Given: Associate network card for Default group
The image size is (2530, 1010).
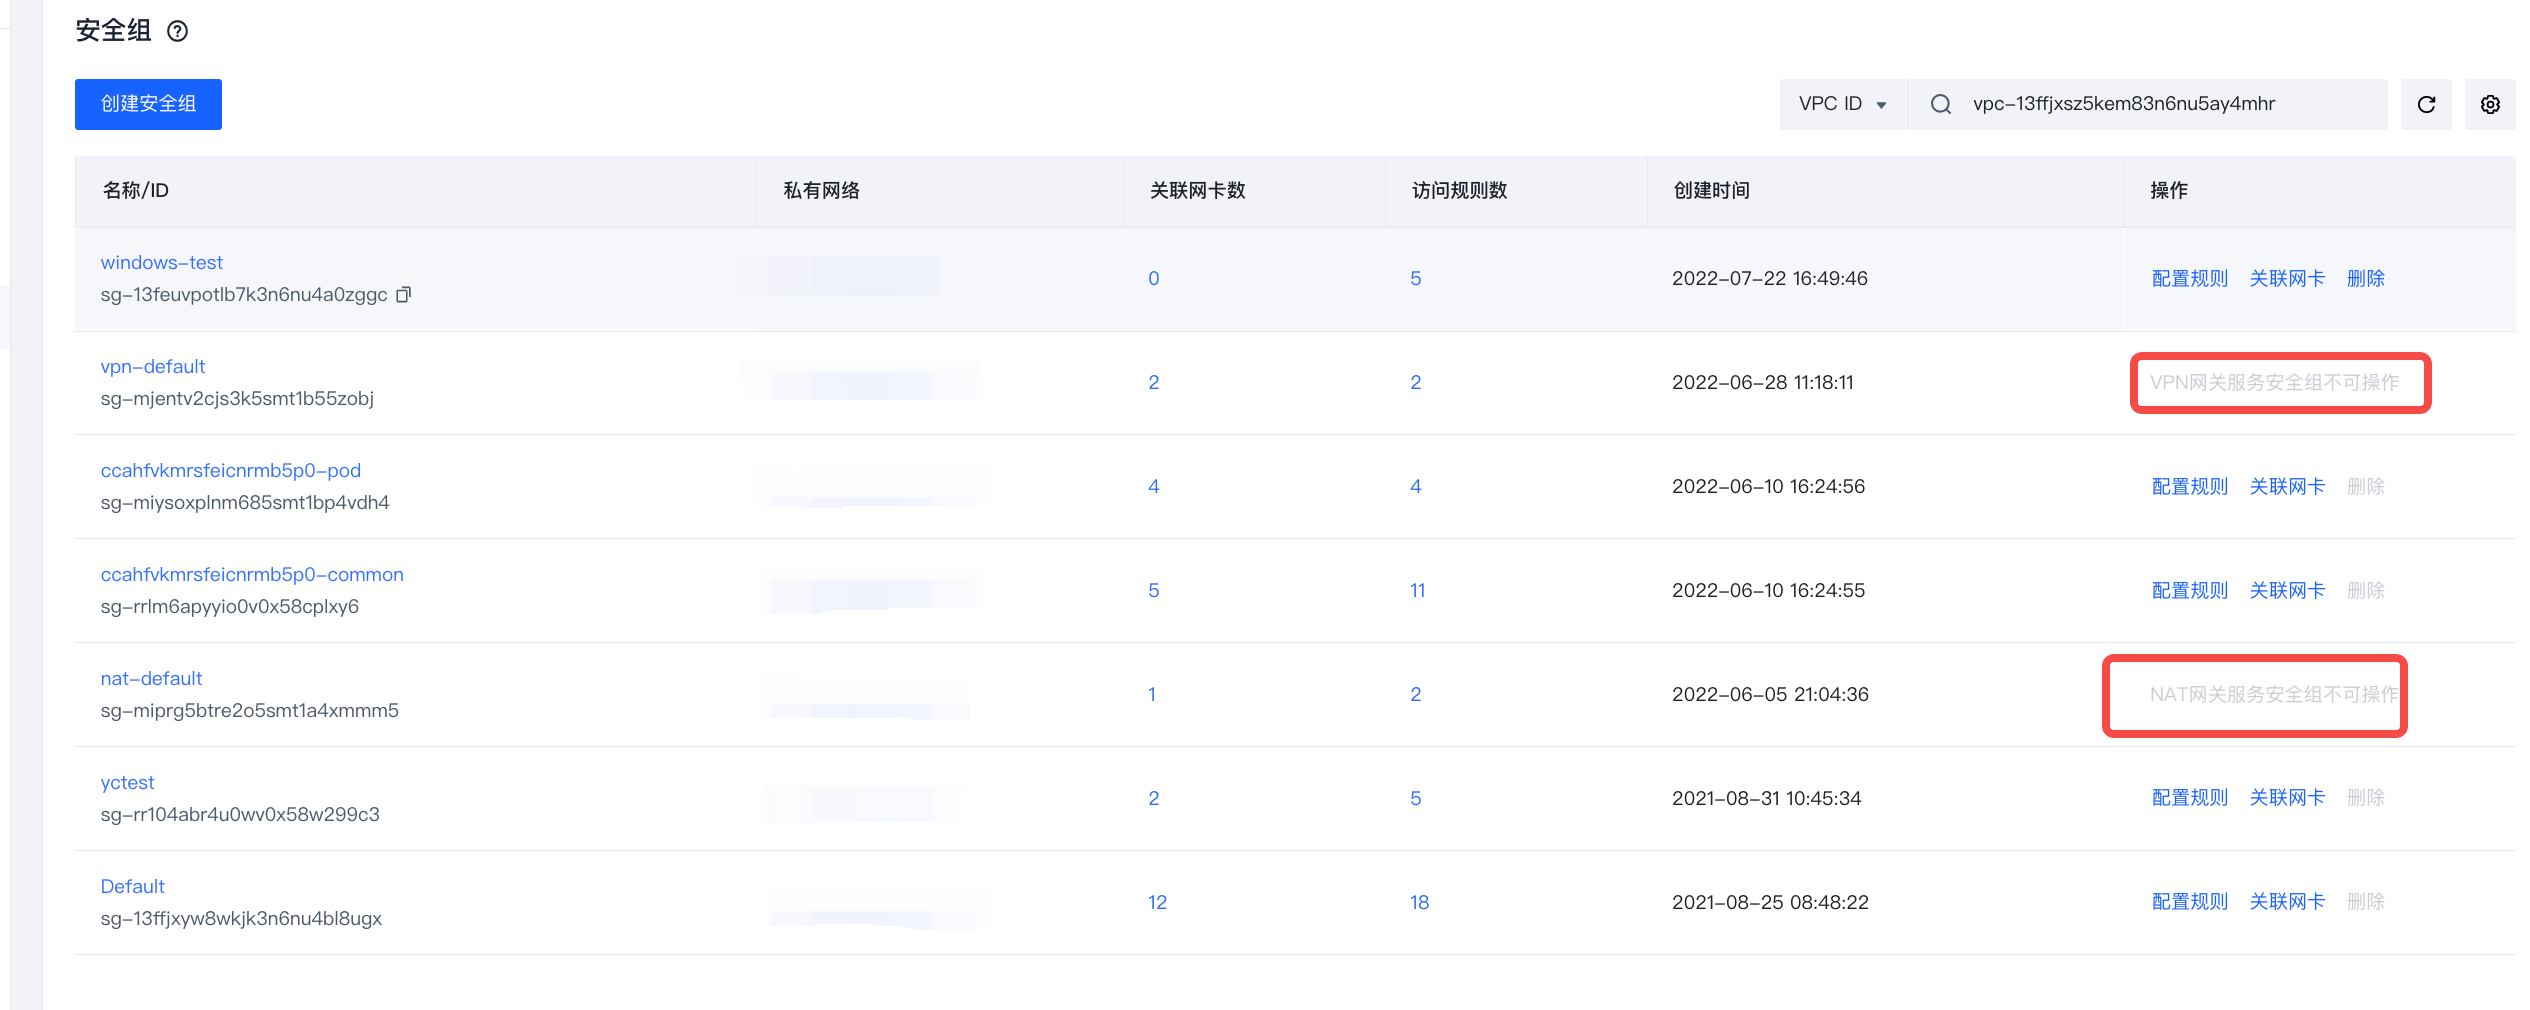Looking at the screenshot, I should tap(2287, 901).
